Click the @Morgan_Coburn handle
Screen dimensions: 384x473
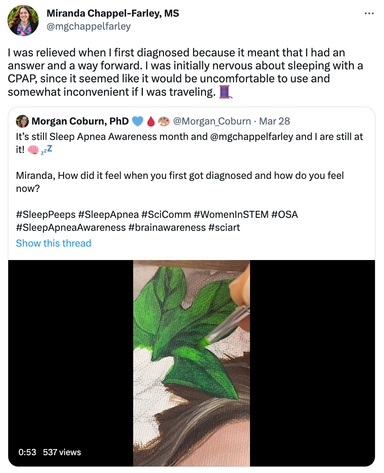[x=212, y=121]
